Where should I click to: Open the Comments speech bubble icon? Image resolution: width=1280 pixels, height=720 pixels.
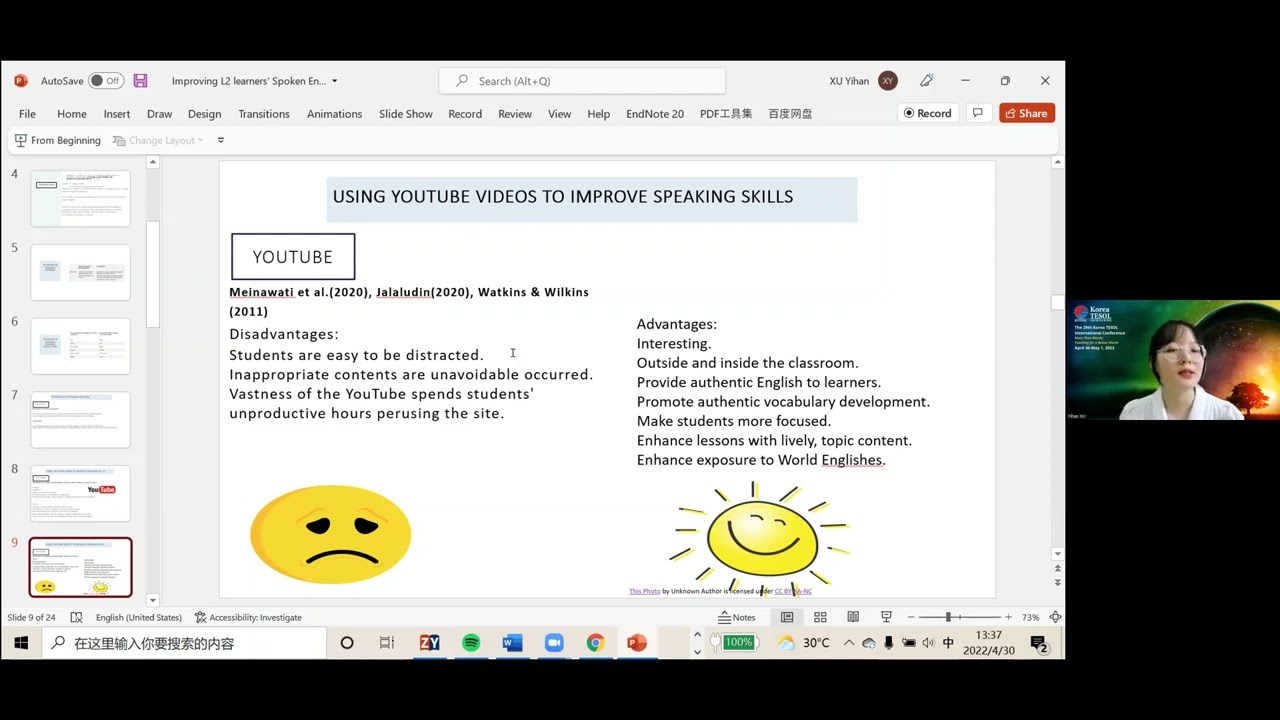tap(977, 113)
